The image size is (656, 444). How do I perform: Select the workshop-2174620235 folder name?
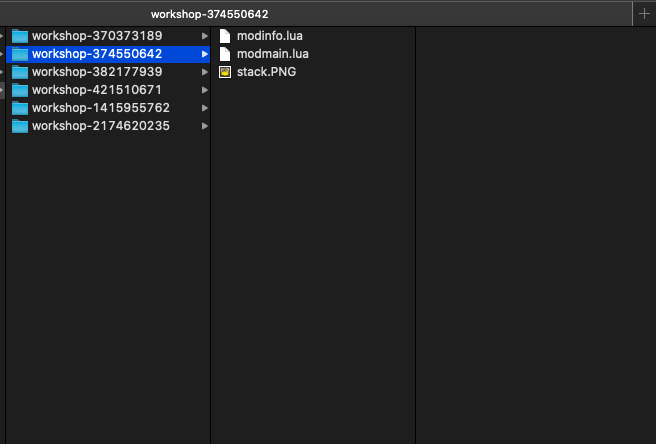click(101, 126)
